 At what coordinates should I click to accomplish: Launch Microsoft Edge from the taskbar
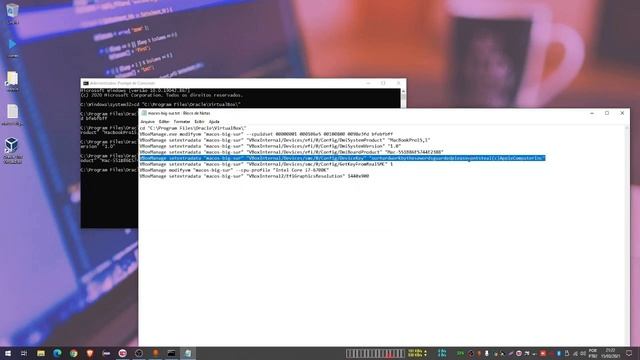57,353
